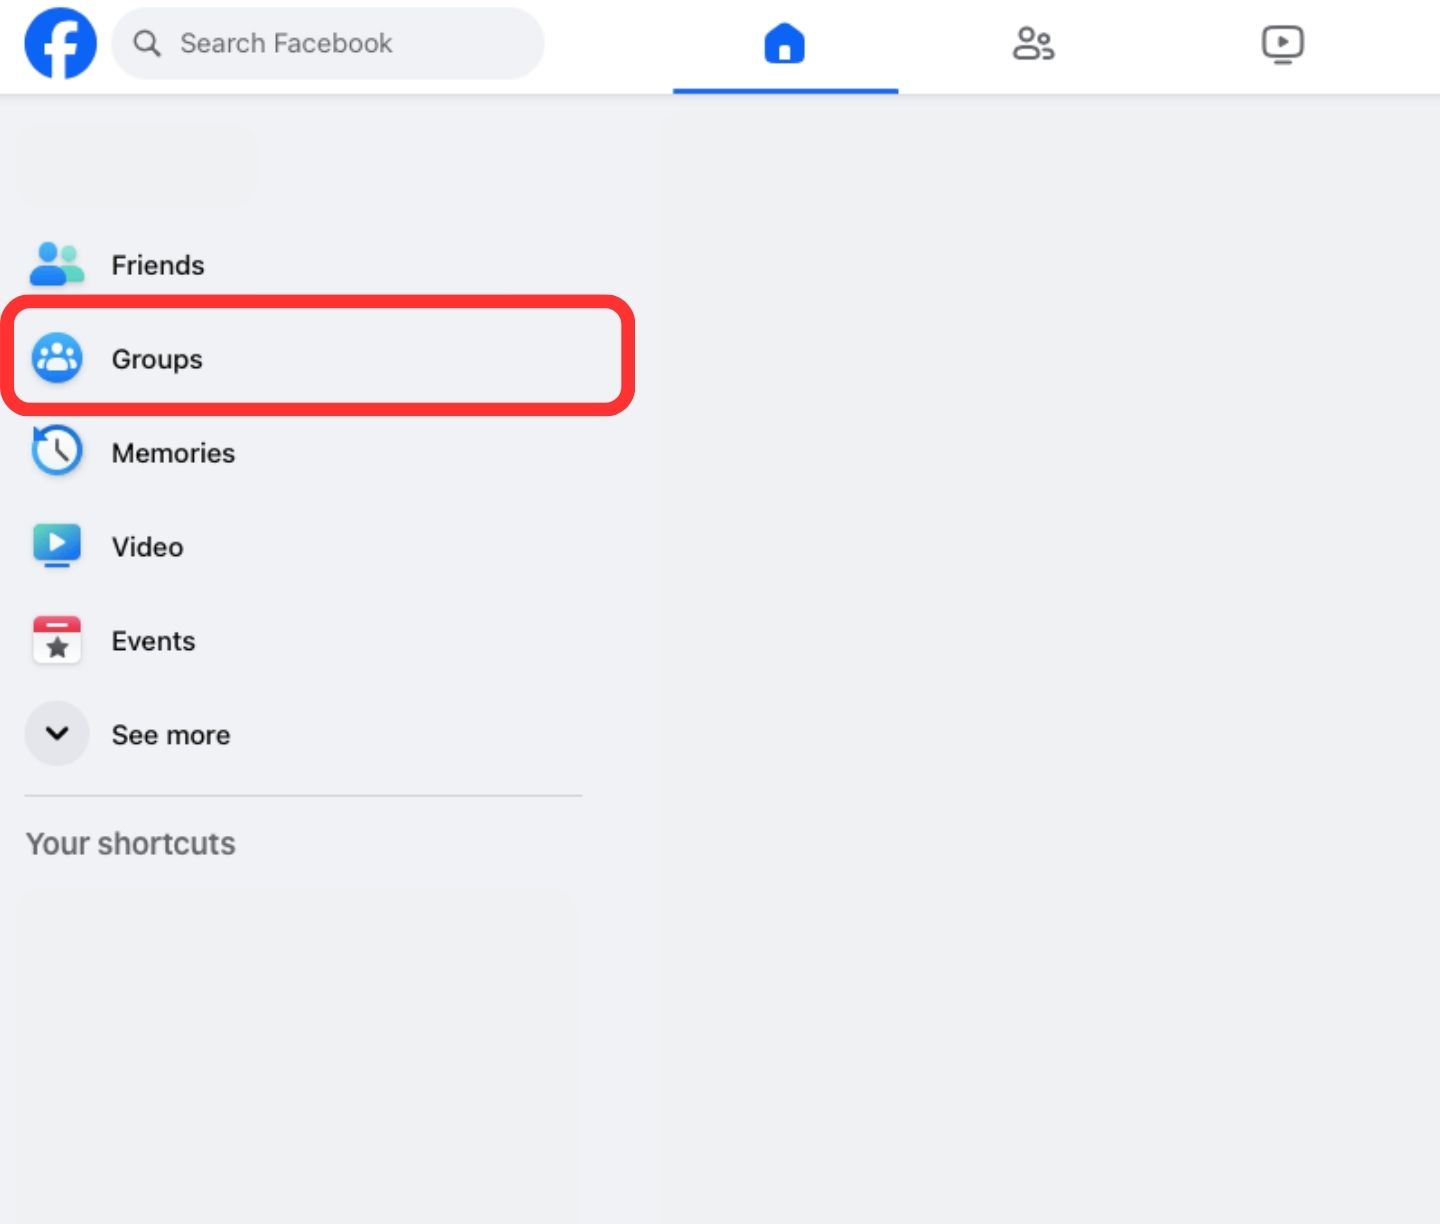Open the Friends text link in sidebar

coord(158,265)
